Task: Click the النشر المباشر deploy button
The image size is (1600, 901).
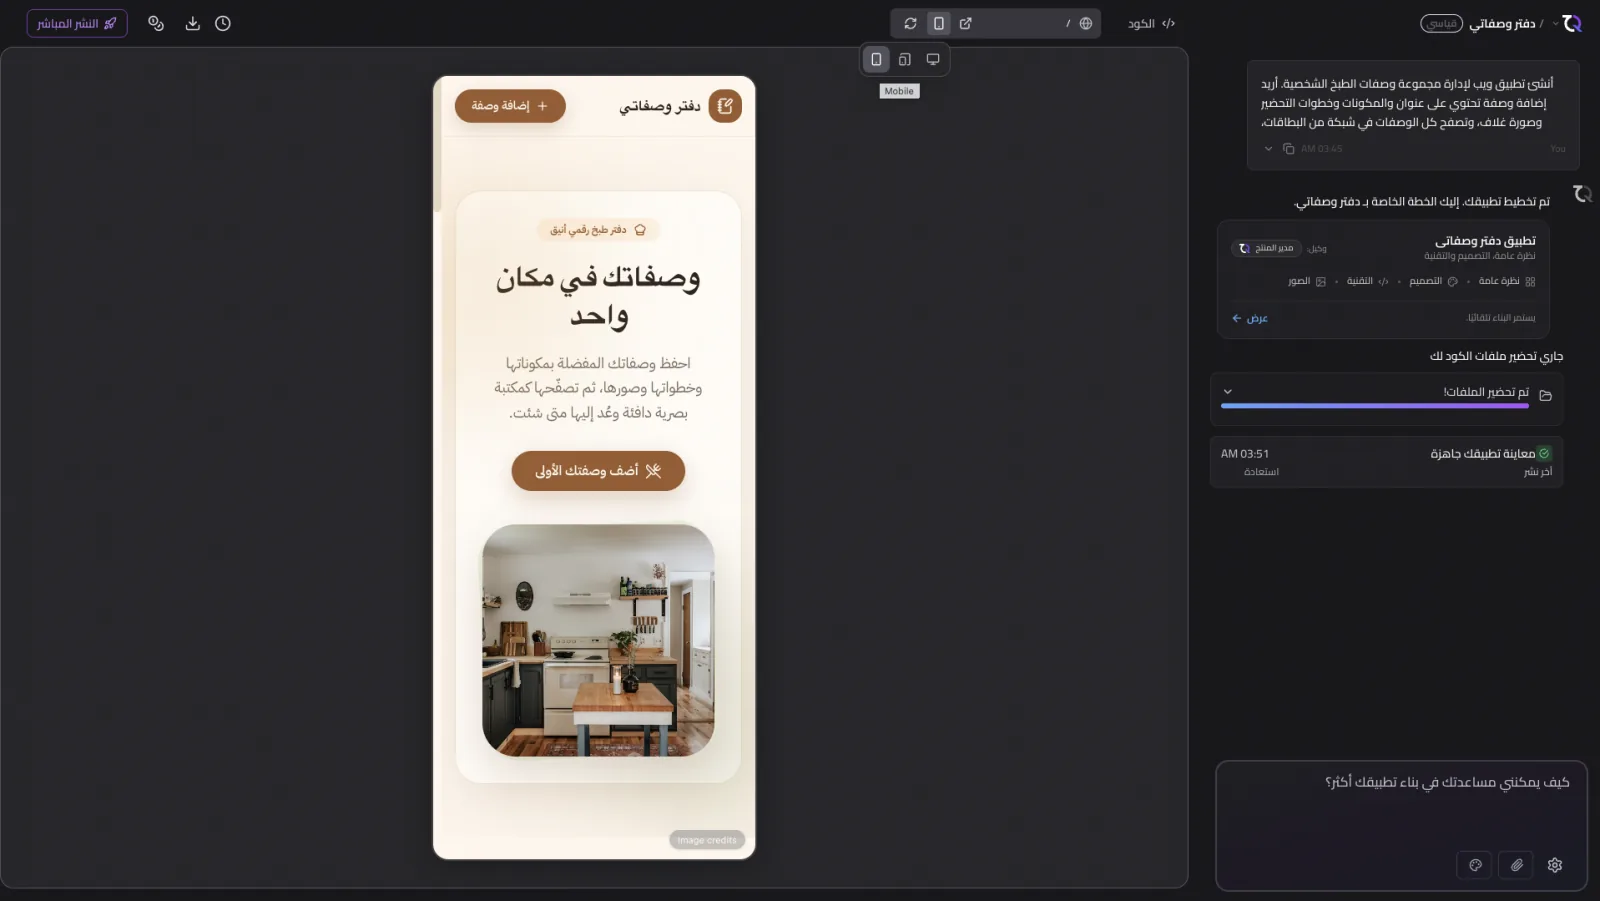Action: tap(77, 23)
